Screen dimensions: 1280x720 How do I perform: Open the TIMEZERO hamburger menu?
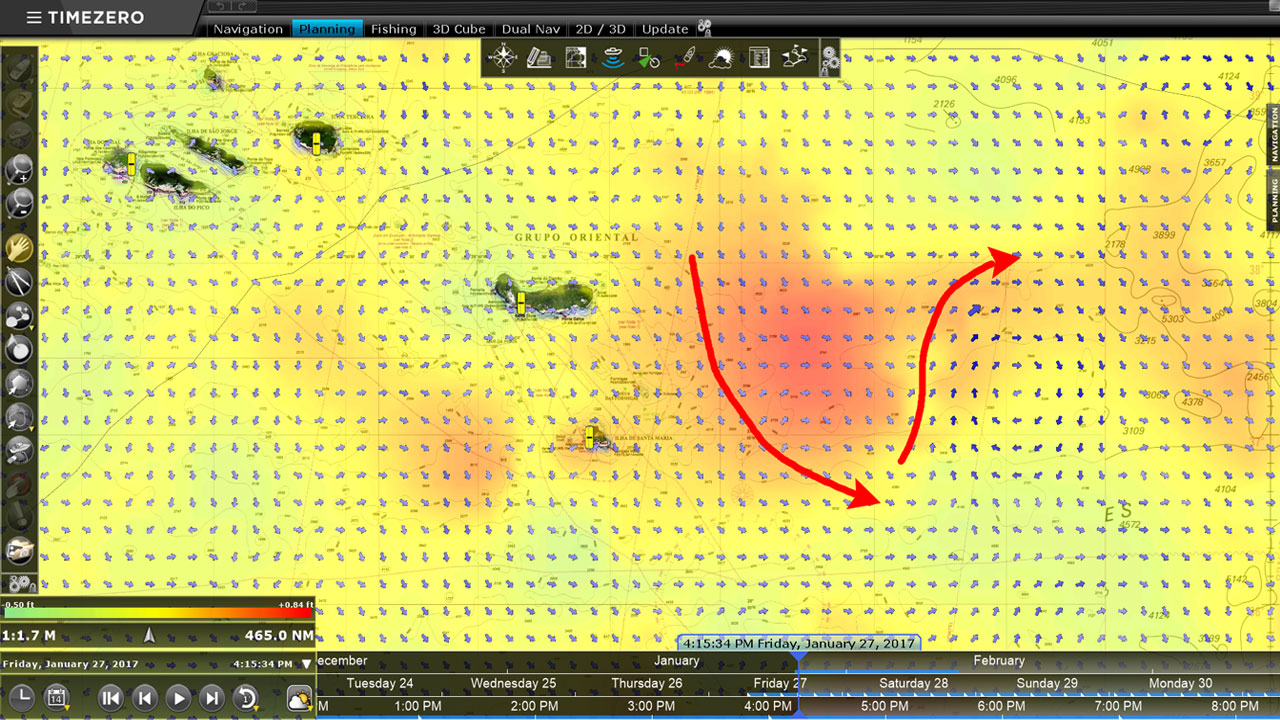click(x=34, y=18)
